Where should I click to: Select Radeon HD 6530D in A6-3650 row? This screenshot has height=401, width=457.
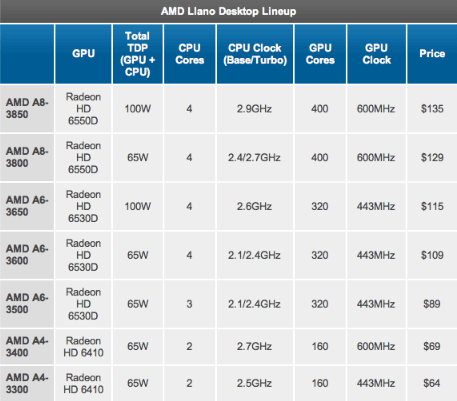click(x=83, y=206)
